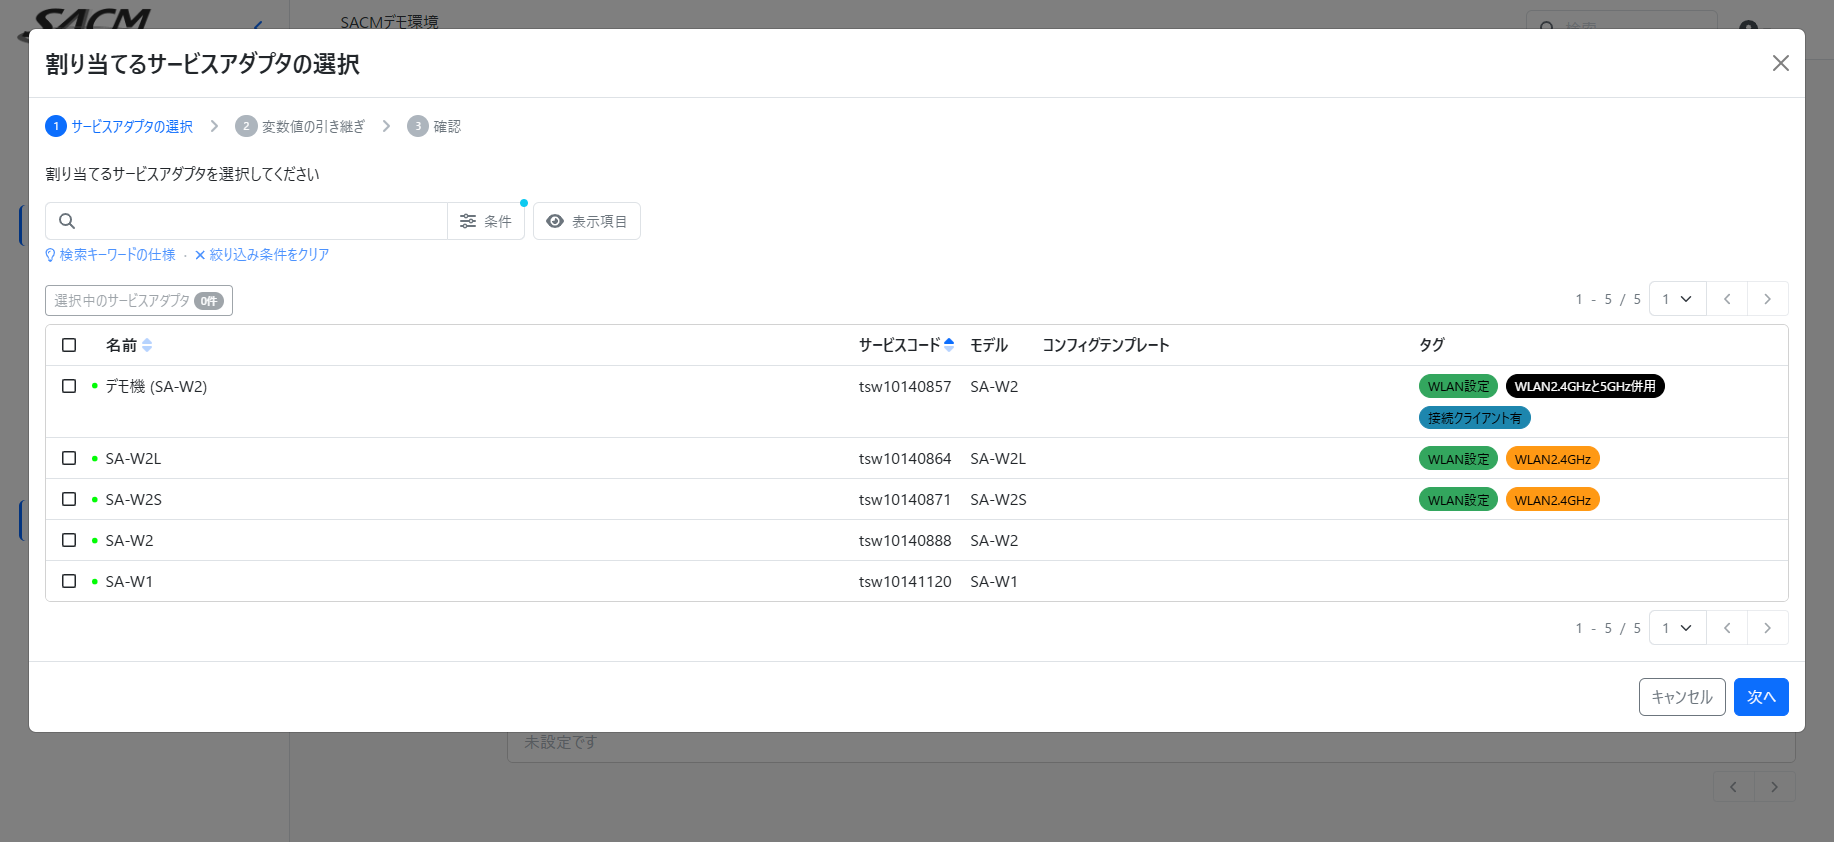Open the 条件 filter conditions
Viewport: 1834px width, 842px height.
click(x=486, y=221)
